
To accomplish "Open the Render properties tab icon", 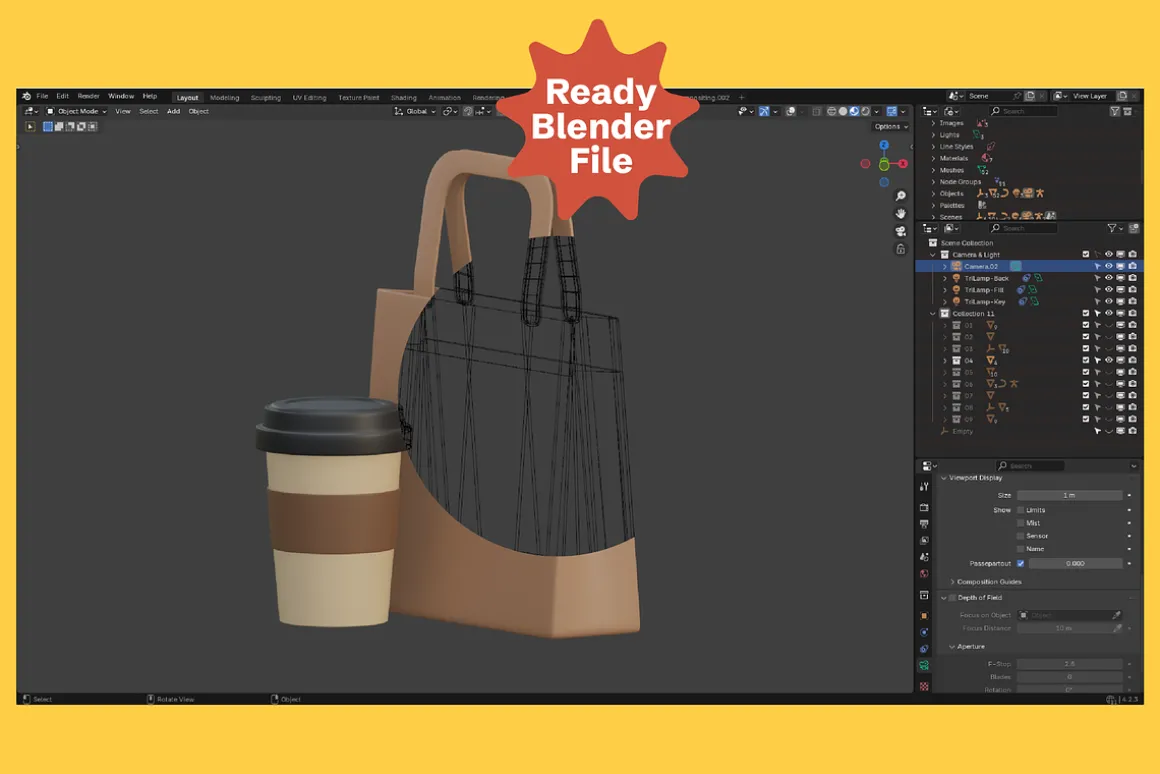I will click(924, 508).
